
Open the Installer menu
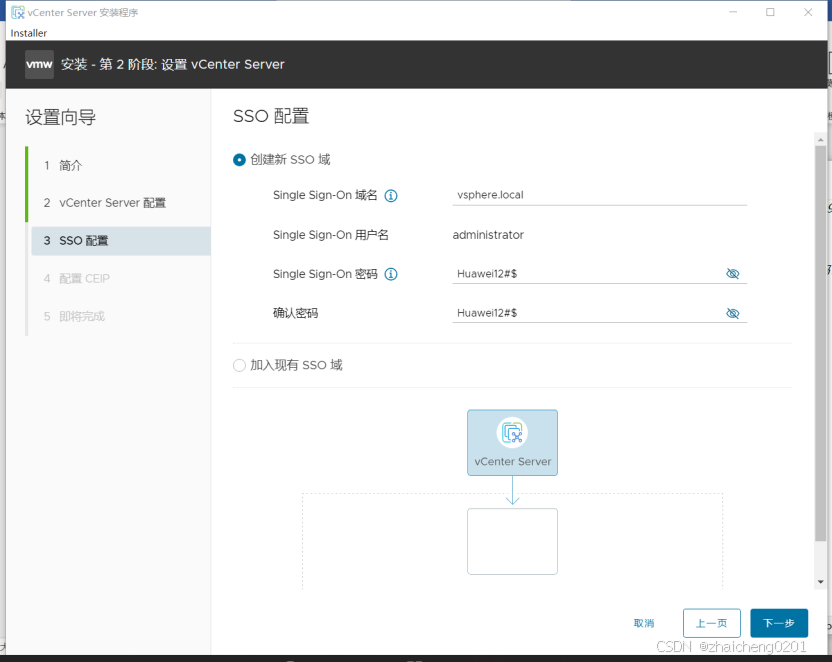click(29, 33)
